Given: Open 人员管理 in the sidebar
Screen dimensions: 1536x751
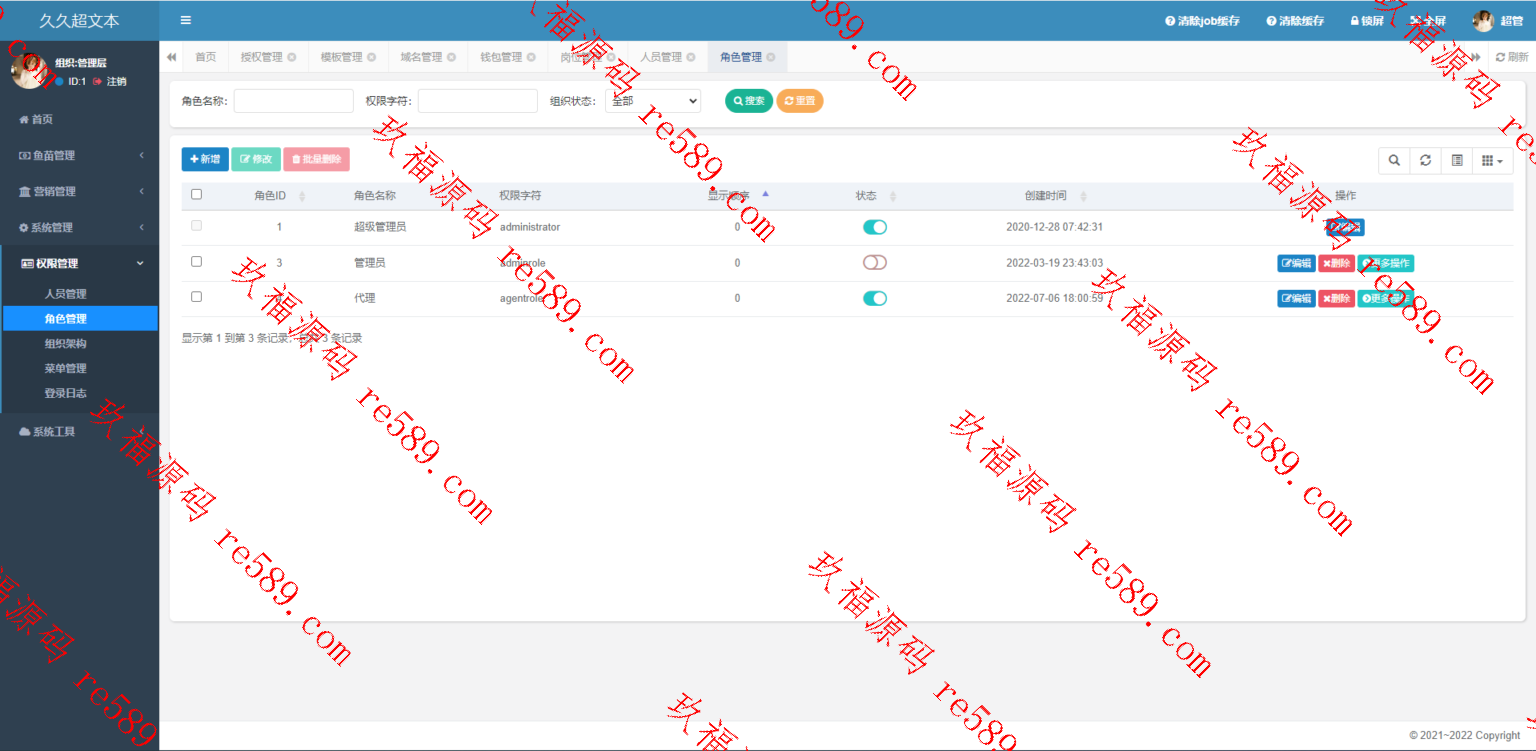Looking at the screenshot, I should click(x=79, y=294).
